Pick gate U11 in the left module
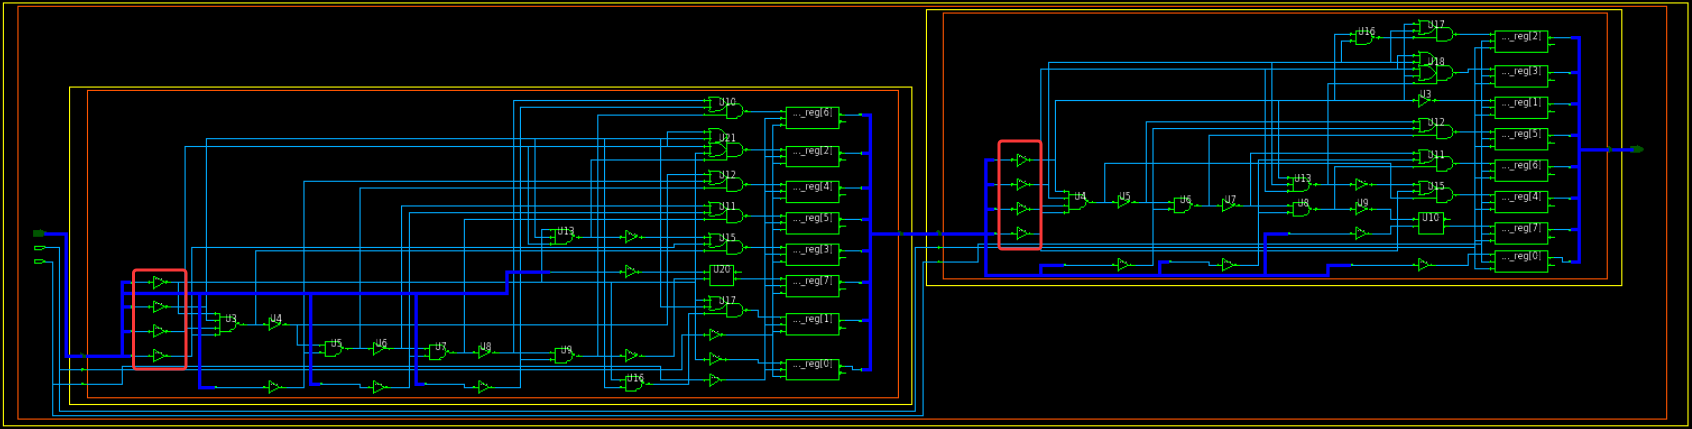The height and width of the screenshot is (429, 1692). pos(725,213)
